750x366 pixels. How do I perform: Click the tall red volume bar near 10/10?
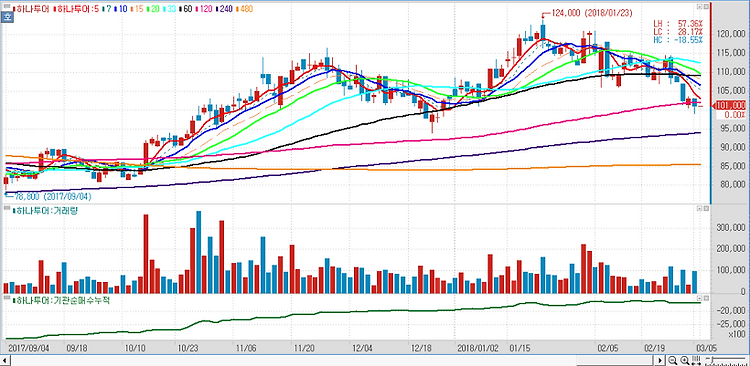coord(146,254)
